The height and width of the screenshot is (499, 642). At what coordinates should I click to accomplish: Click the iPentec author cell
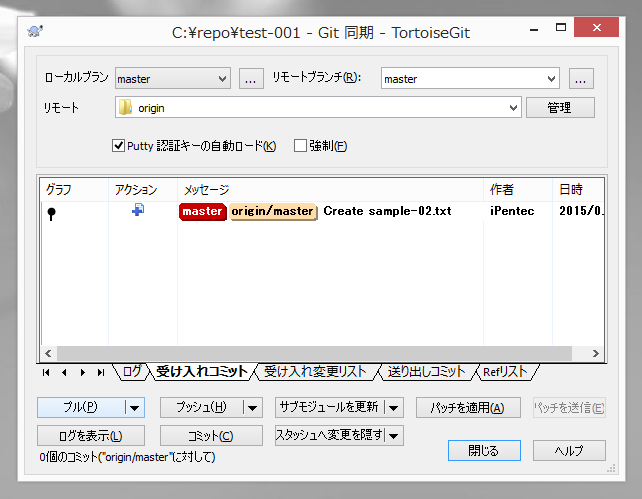[512, 211]
